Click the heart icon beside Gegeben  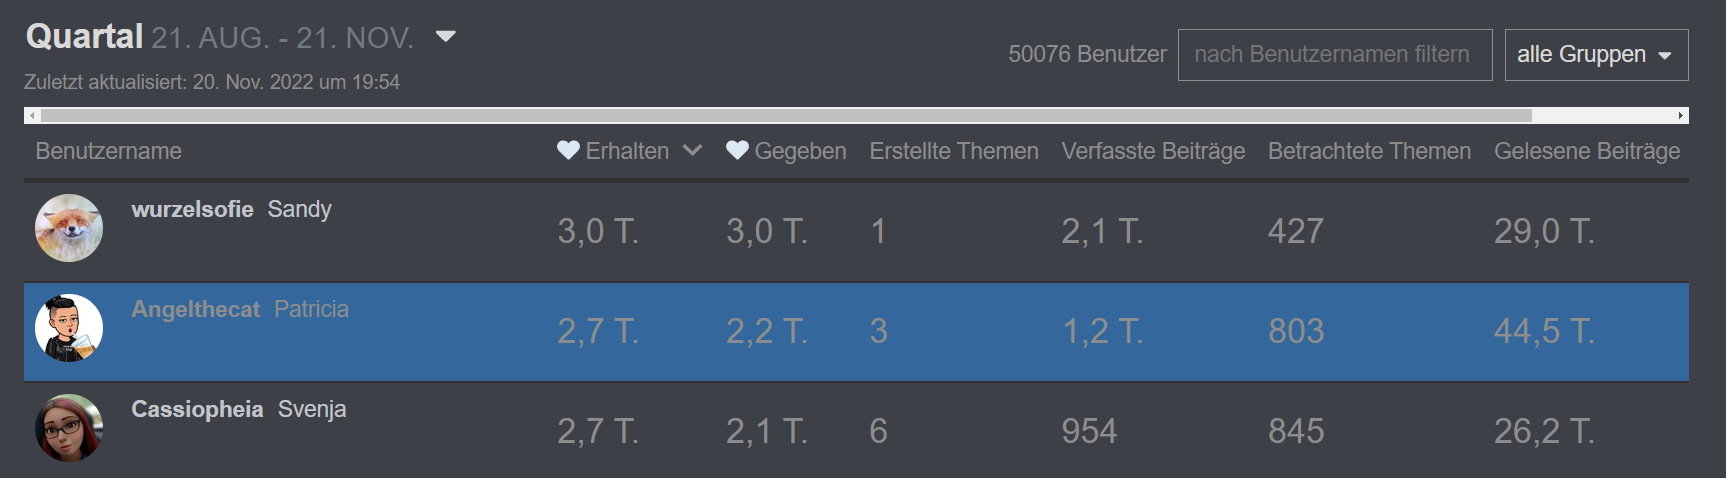click(x=738, y=151)
